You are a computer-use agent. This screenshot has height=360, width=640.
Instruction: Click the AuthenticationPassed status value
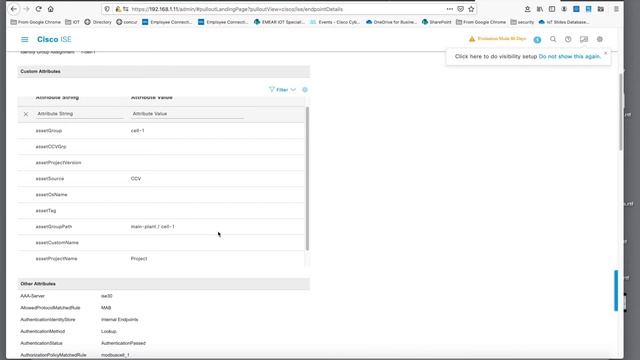123,343
